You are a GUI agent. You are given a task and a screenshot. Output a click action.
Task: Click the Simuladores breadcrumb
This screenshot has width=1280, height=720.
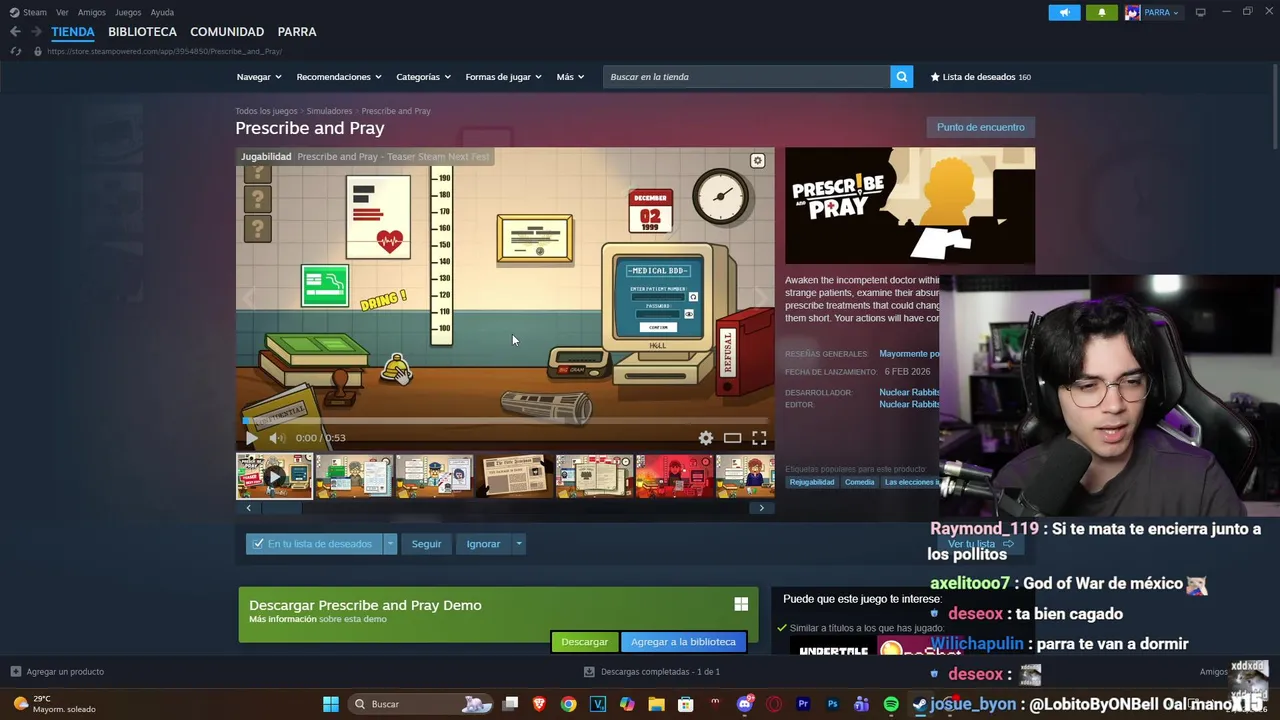point(329,111)
